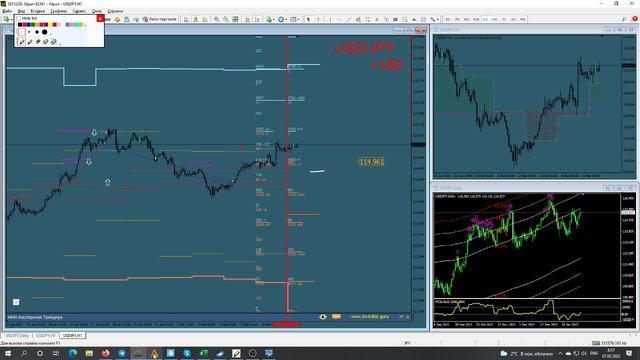Select the highlighter ink tool
This screenshot has height=360, width=640.
(38, 42)
